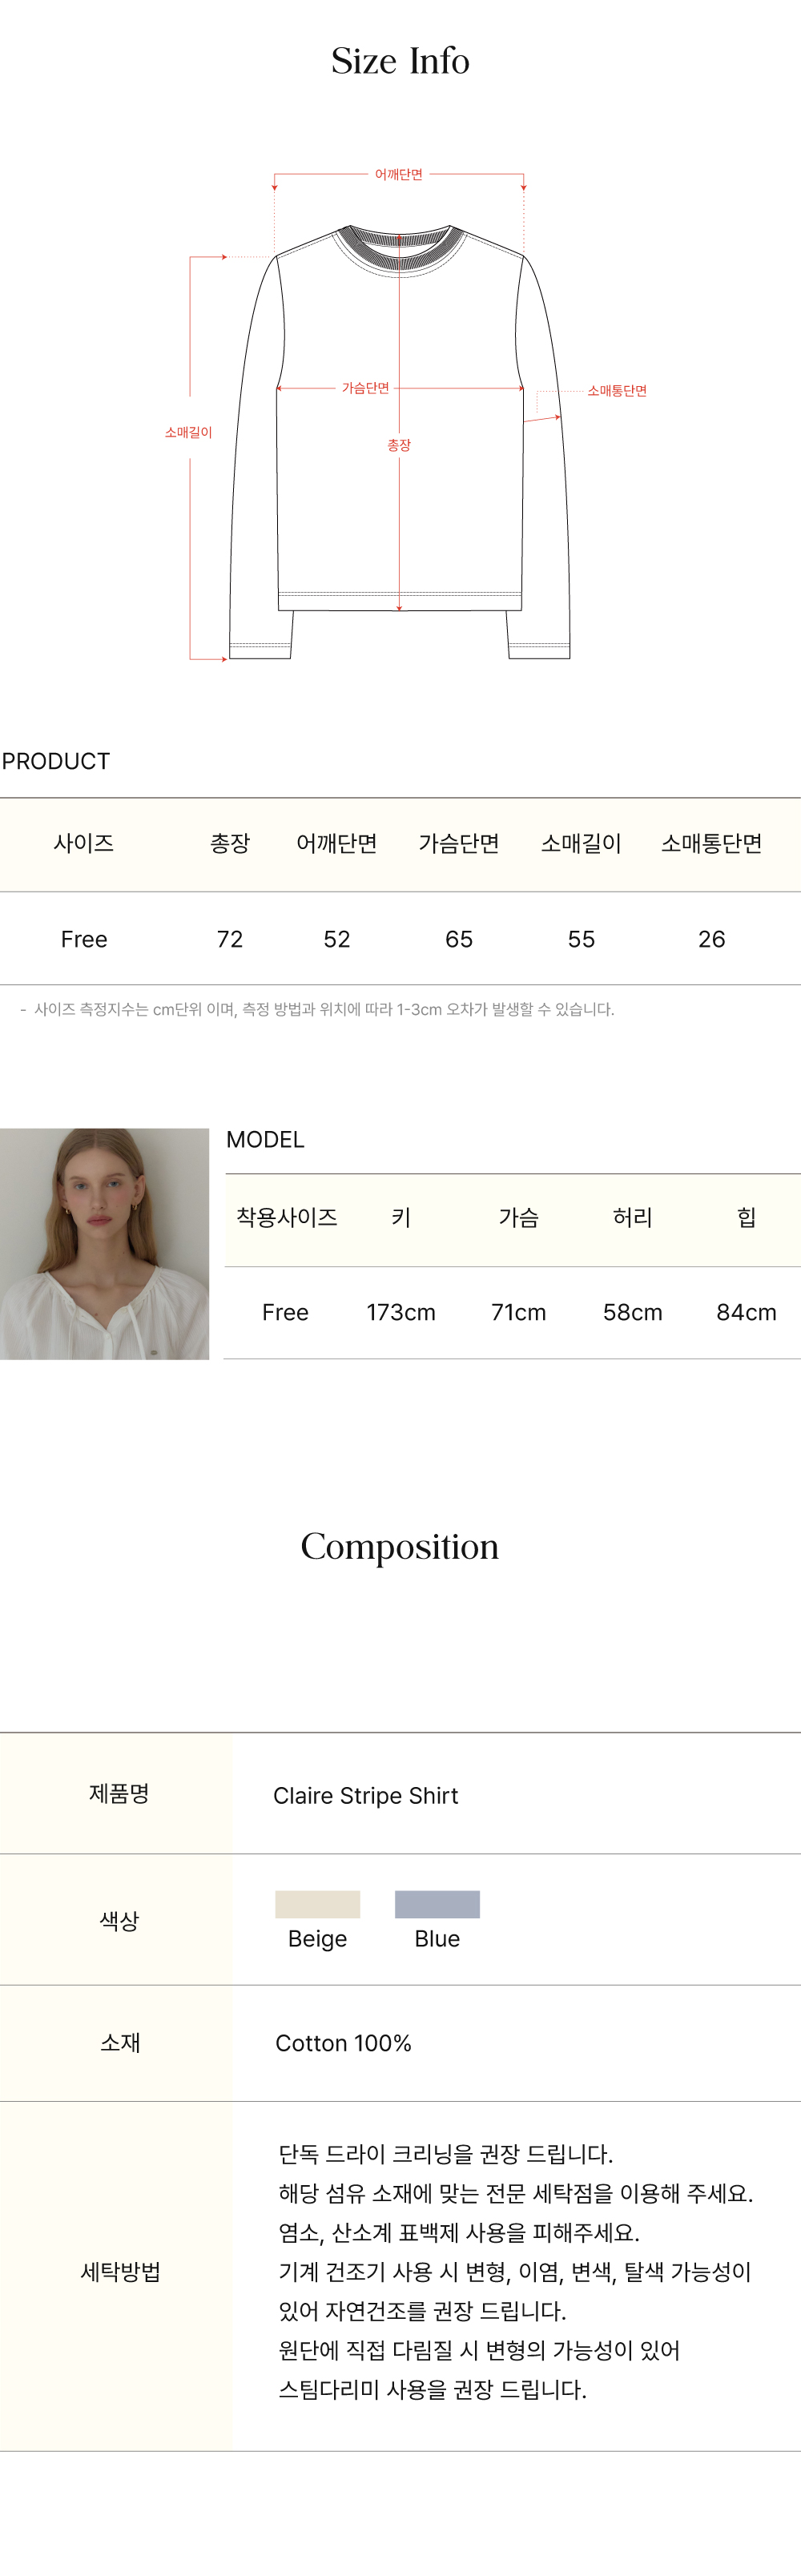Click the red 가슴단면 label in diagram
Viewport: 801px width, 2576px height.
click(365, 388)
